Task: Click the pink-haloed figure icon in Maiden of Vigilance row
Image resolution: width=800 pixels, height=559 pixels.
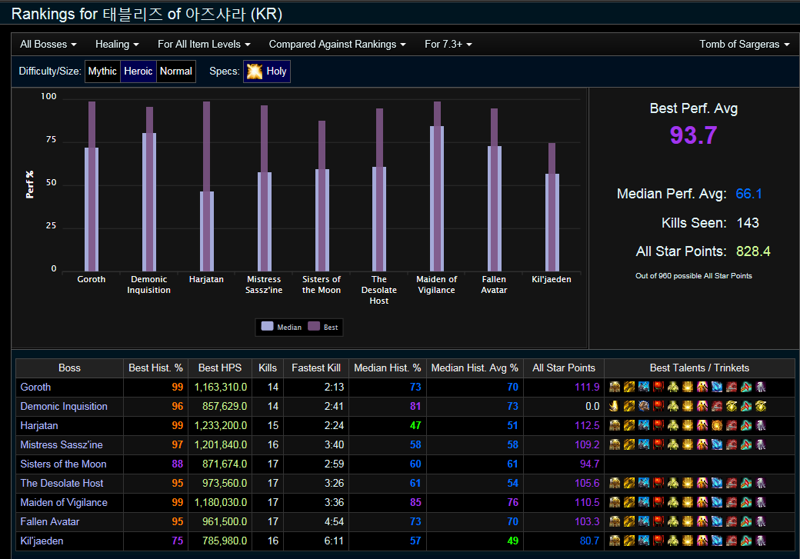Action: (x=703, y=502)
